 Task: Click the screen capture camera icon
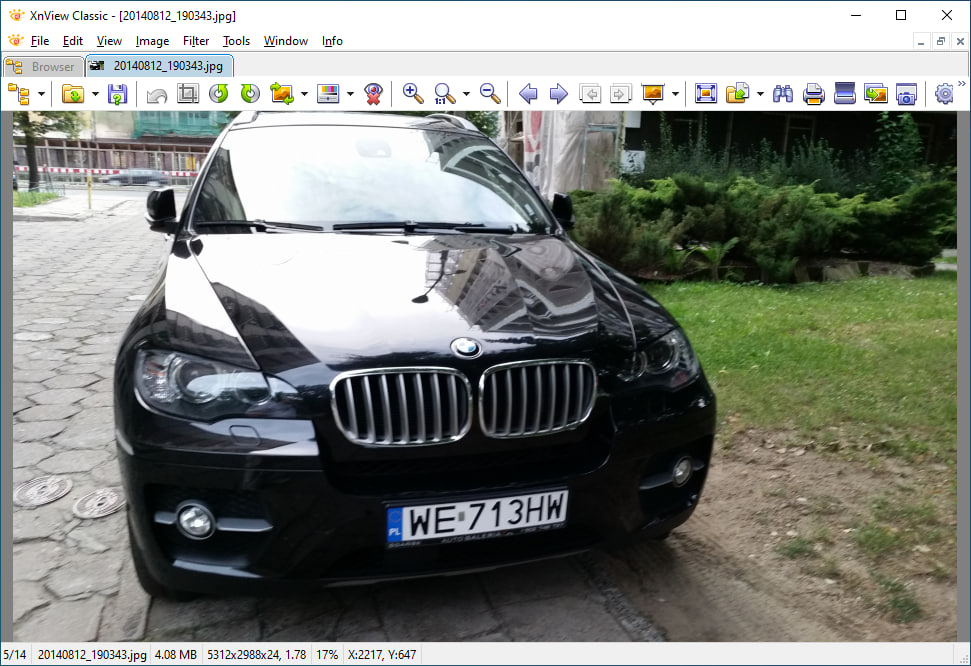tap(906, 94)
